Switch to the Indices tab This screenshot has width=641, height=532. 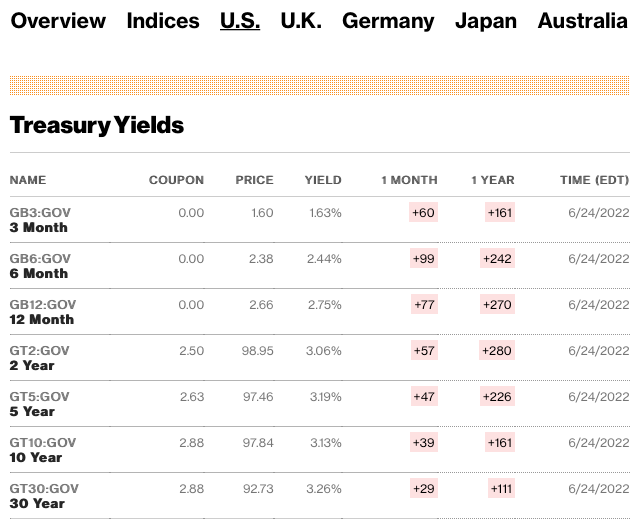coord(163,21)
